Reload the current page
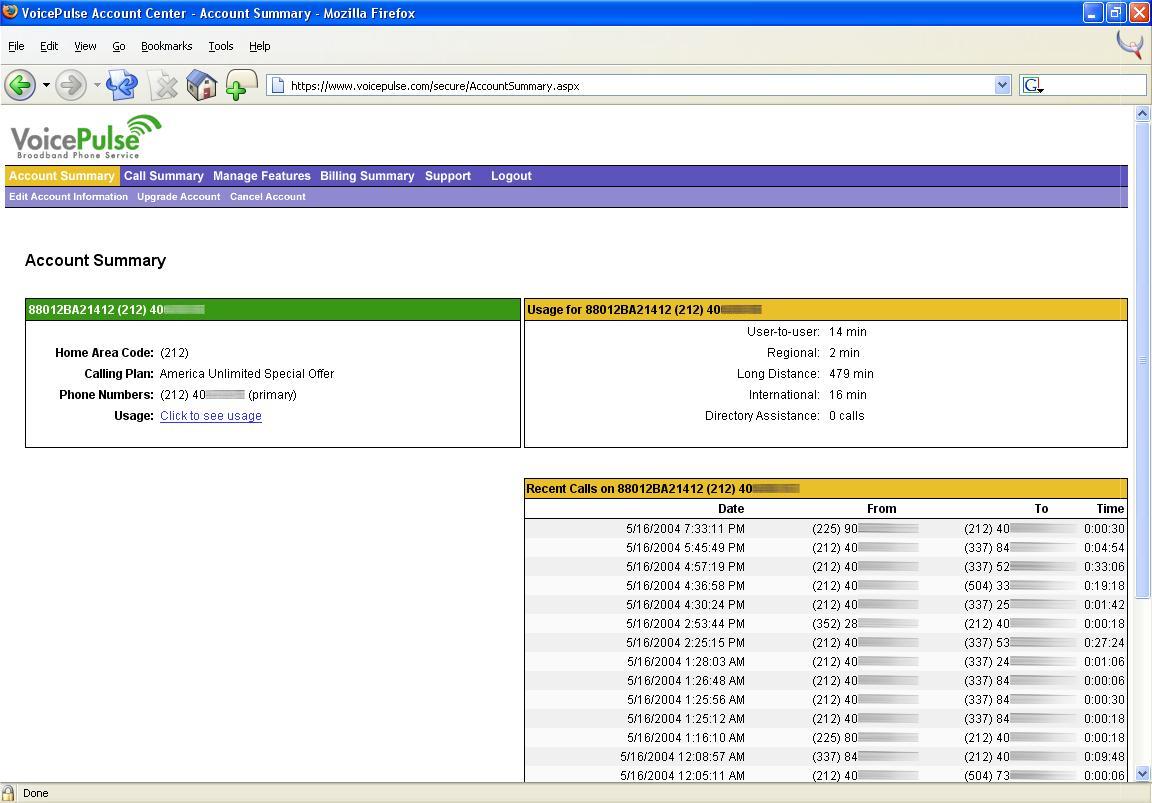The width and height of the screenshot is (1152, 803). [x=122, y=85]
